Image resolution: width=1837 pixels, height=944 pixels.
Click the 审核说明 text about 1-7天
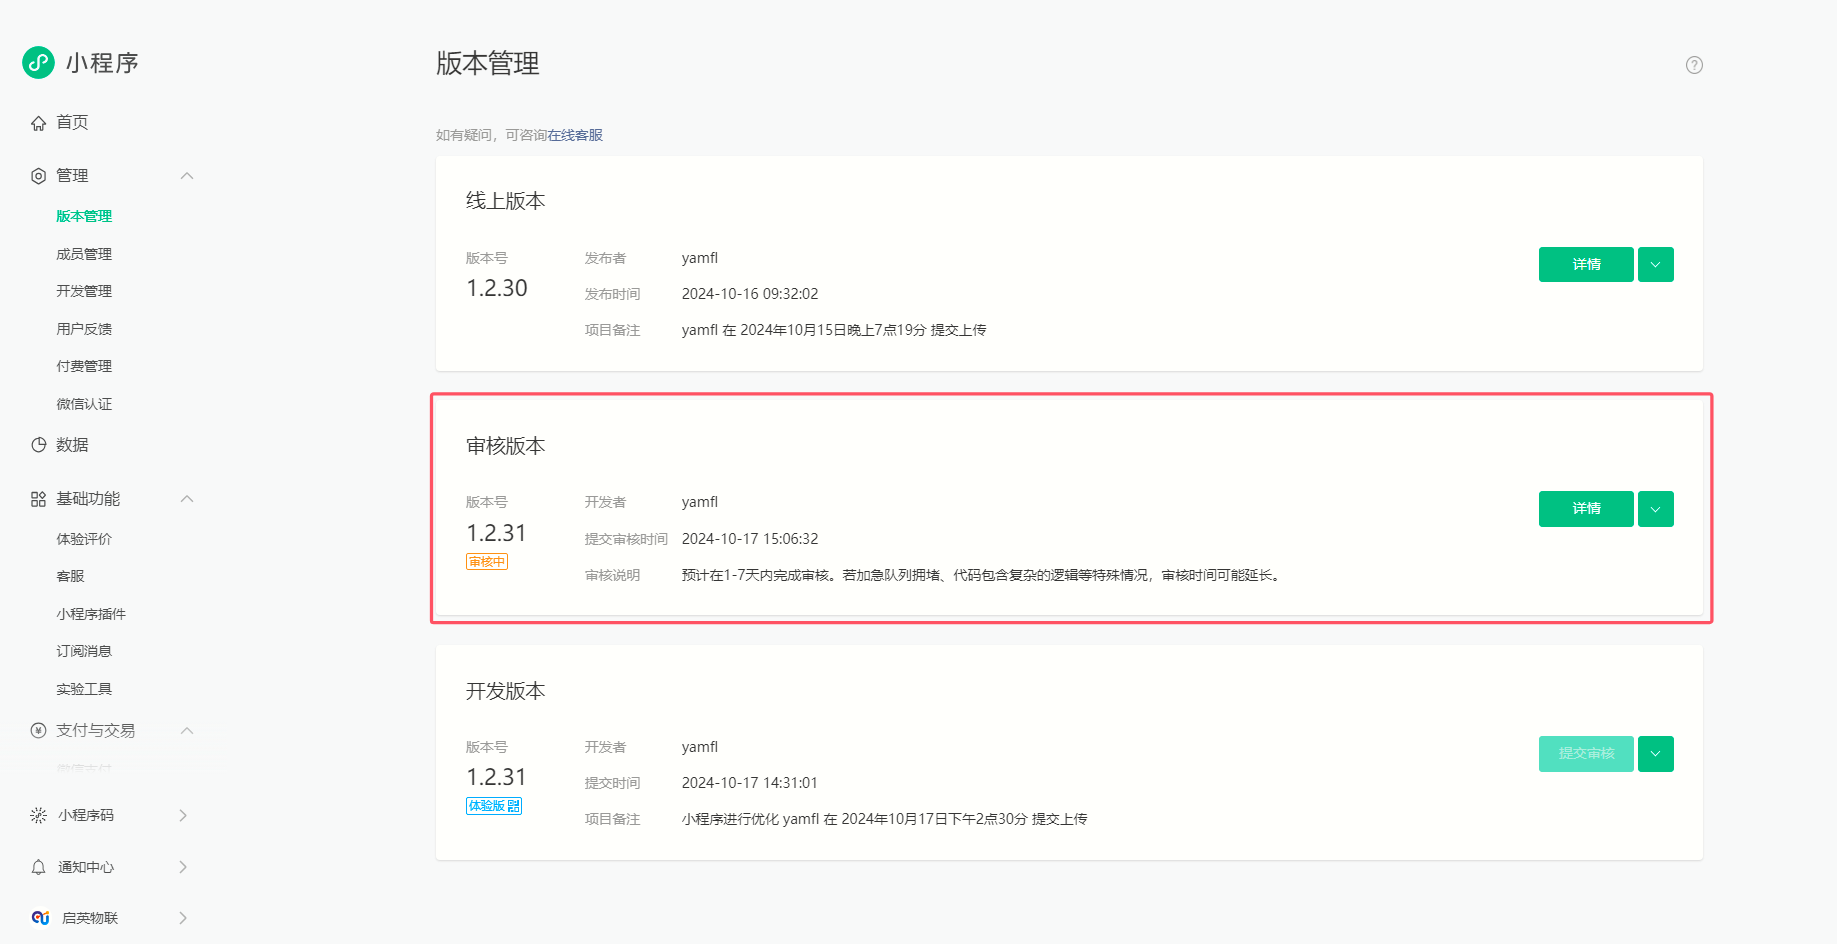tap(982, 575)
